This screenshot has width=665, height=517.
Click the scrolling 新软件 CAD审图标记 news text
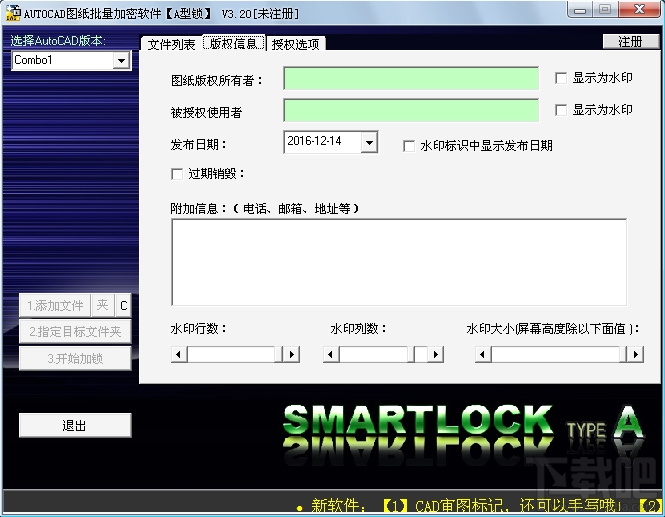pyautogui.click(x=478, y=506)
